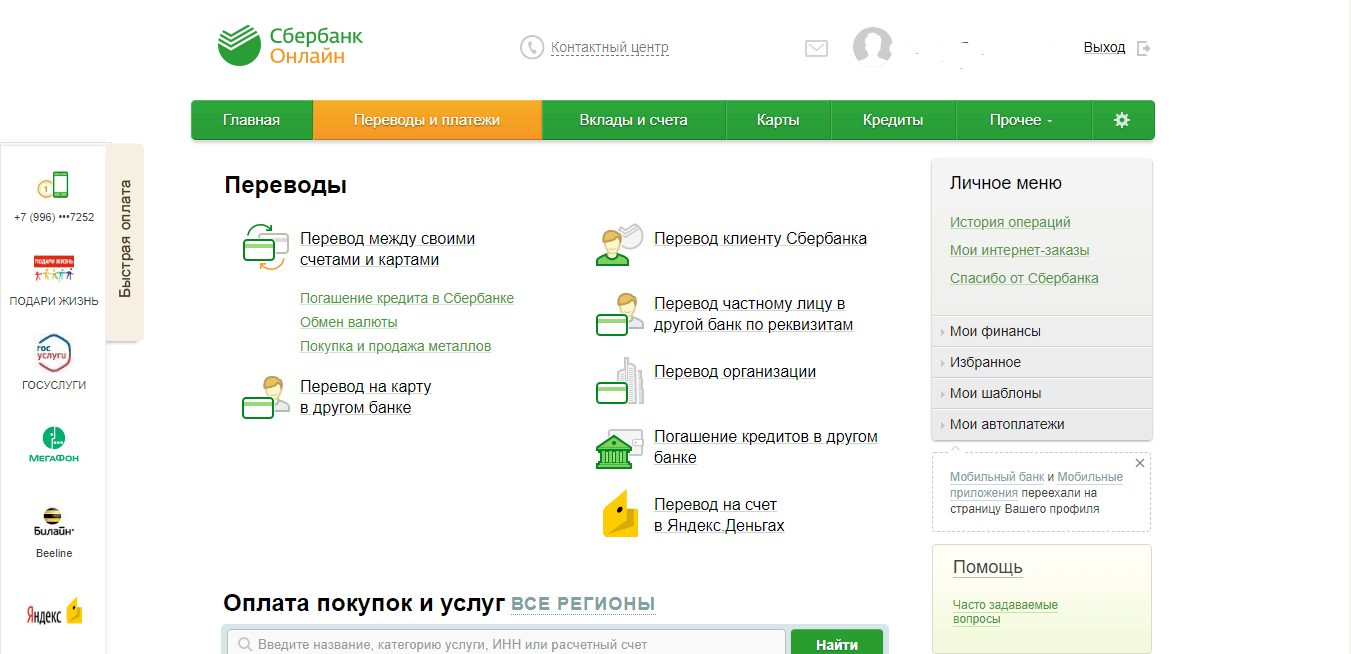Toggle the Быстрая оплата side panel tab
This screenshot has width=1351, height=654.
coord(125,239)
